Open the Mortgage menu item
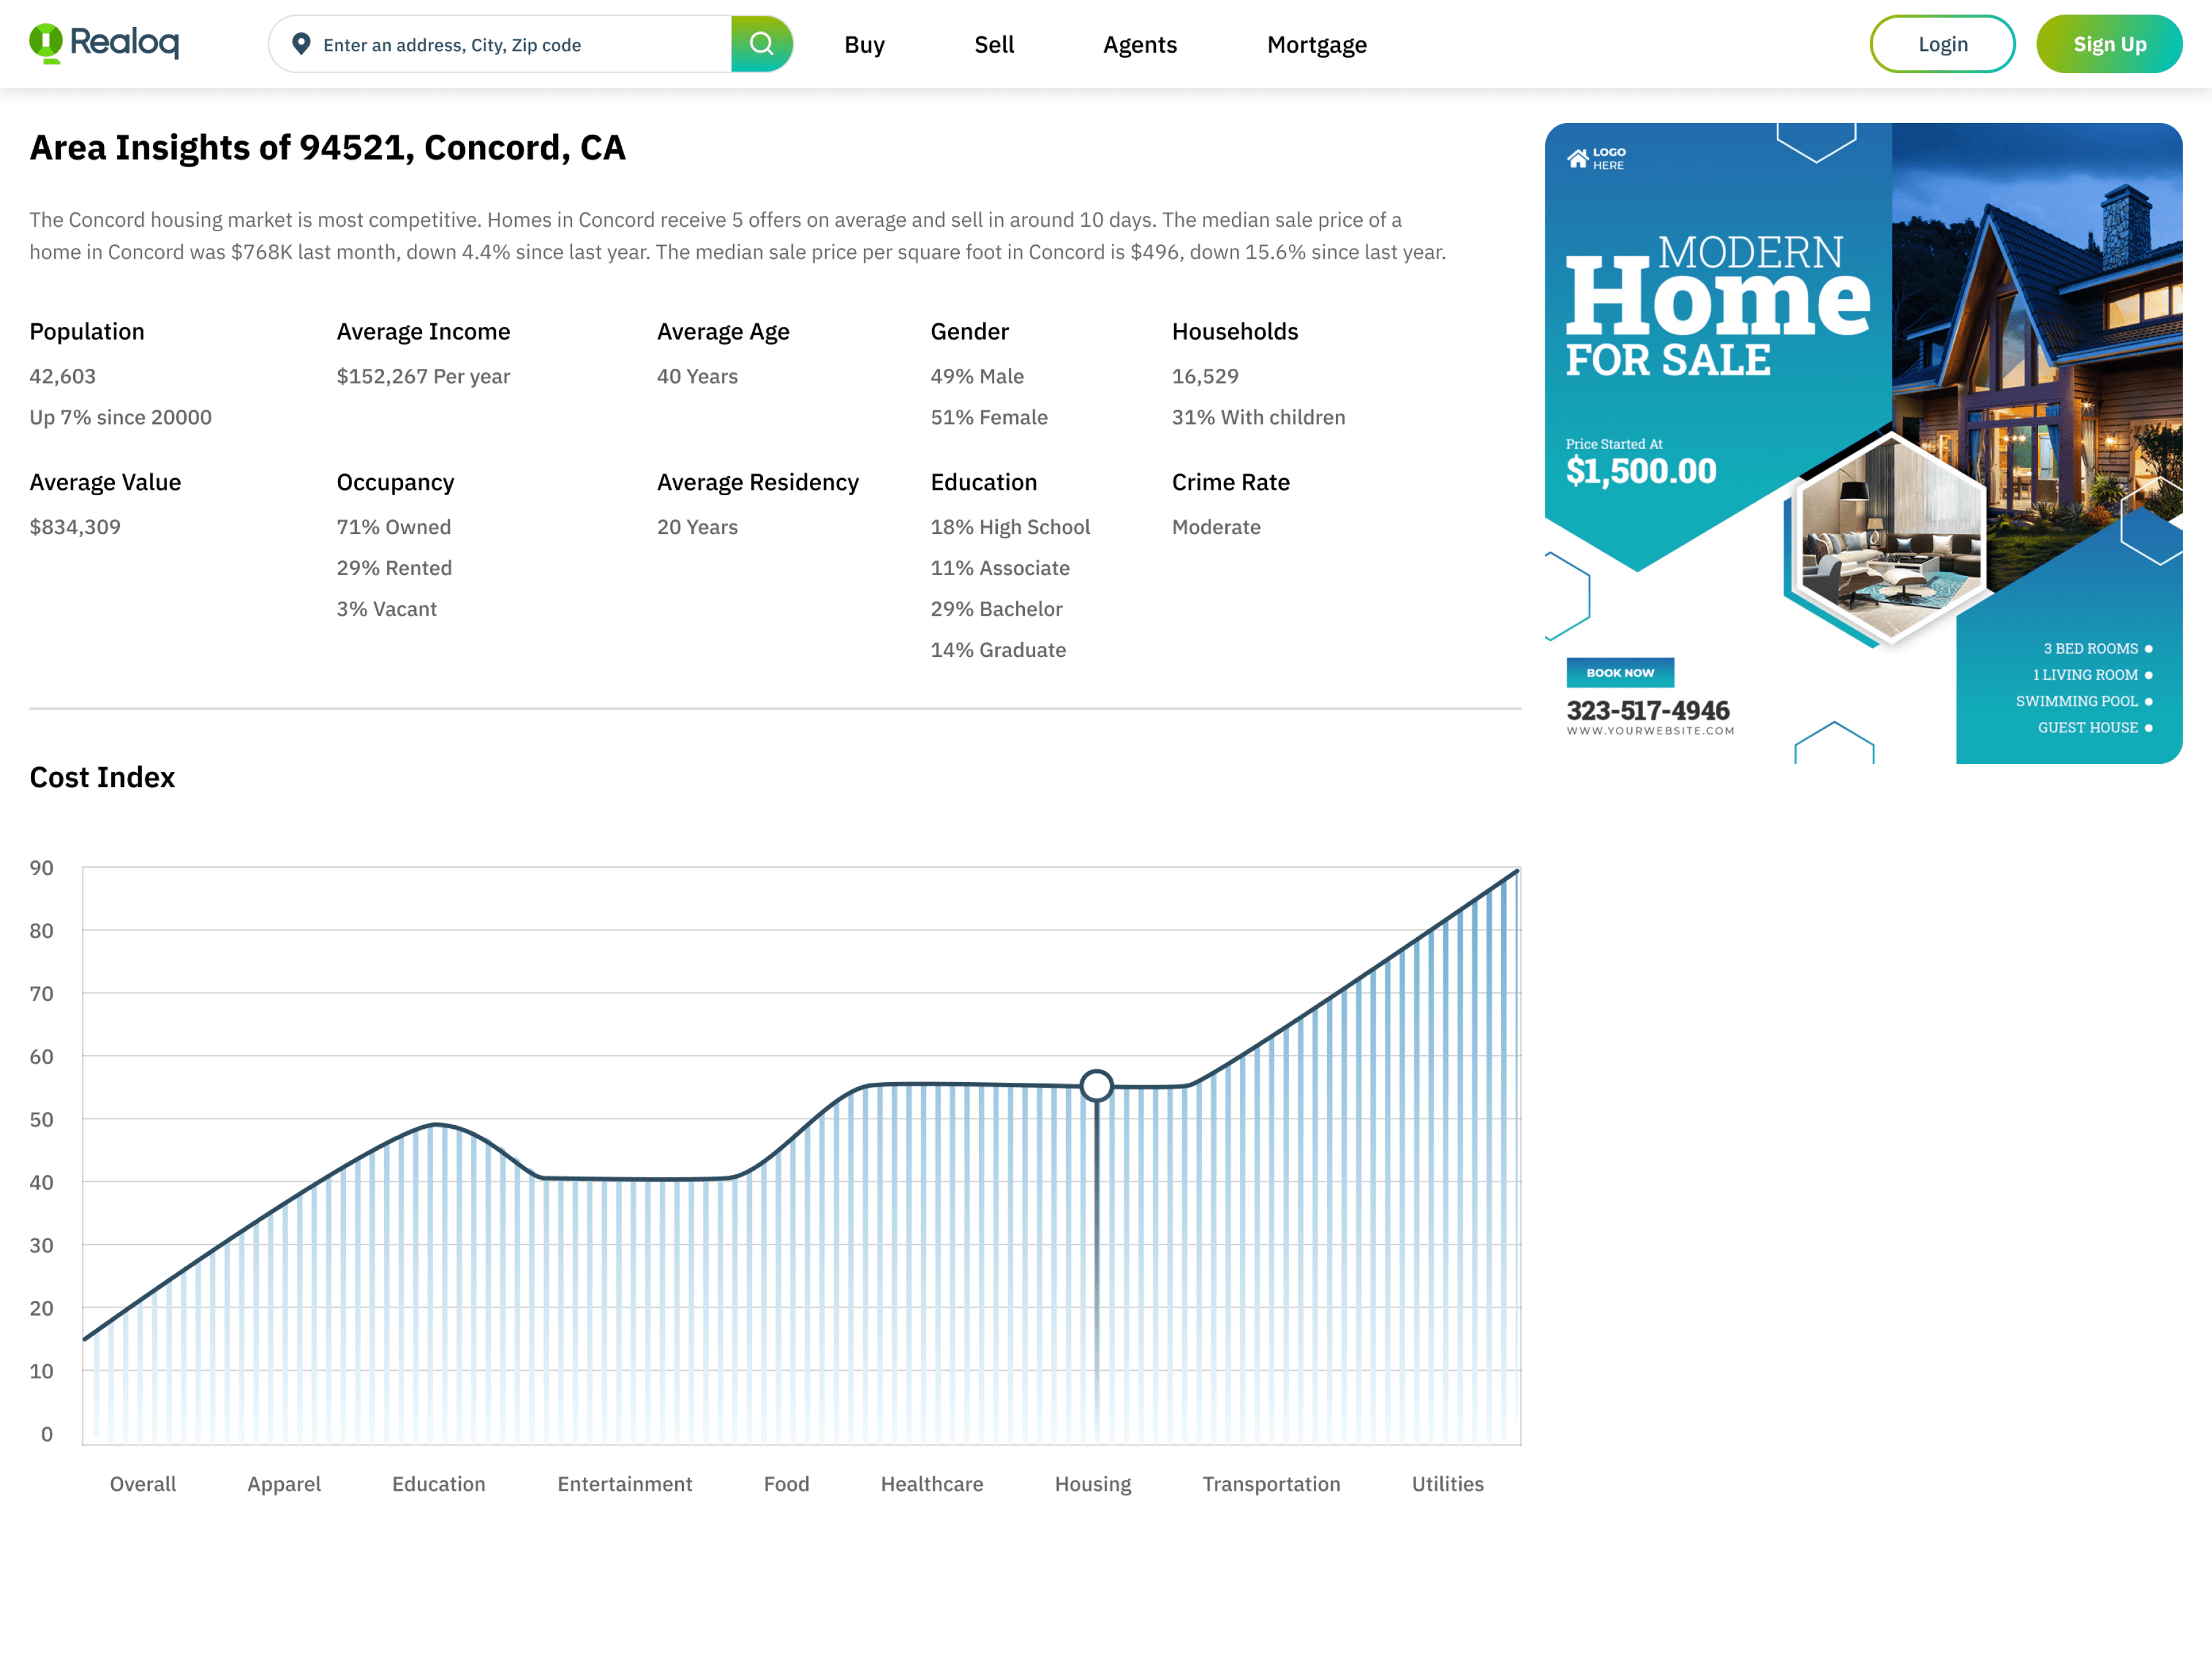 coord(1316,45)
